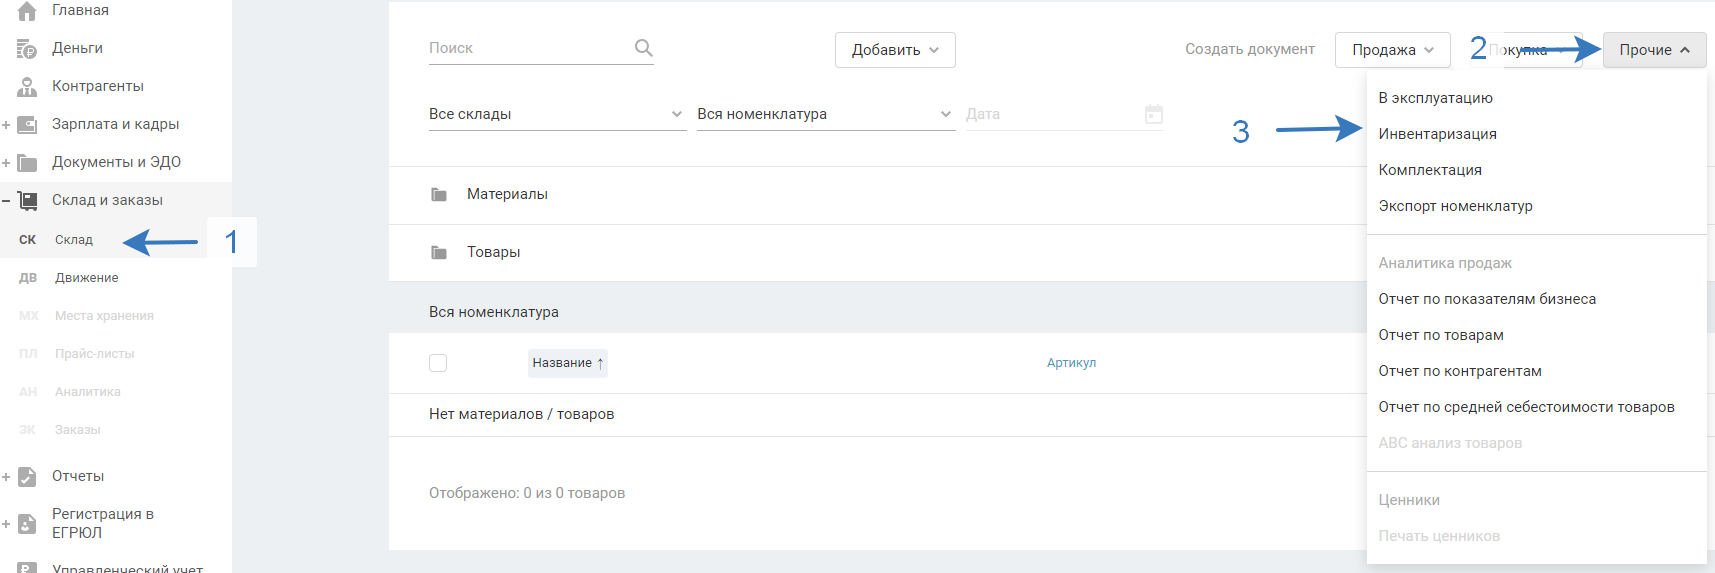This screenshot has width=1715, height=573.
Task: Click the Деньги coins icon
Action: [x=27, y=48]
